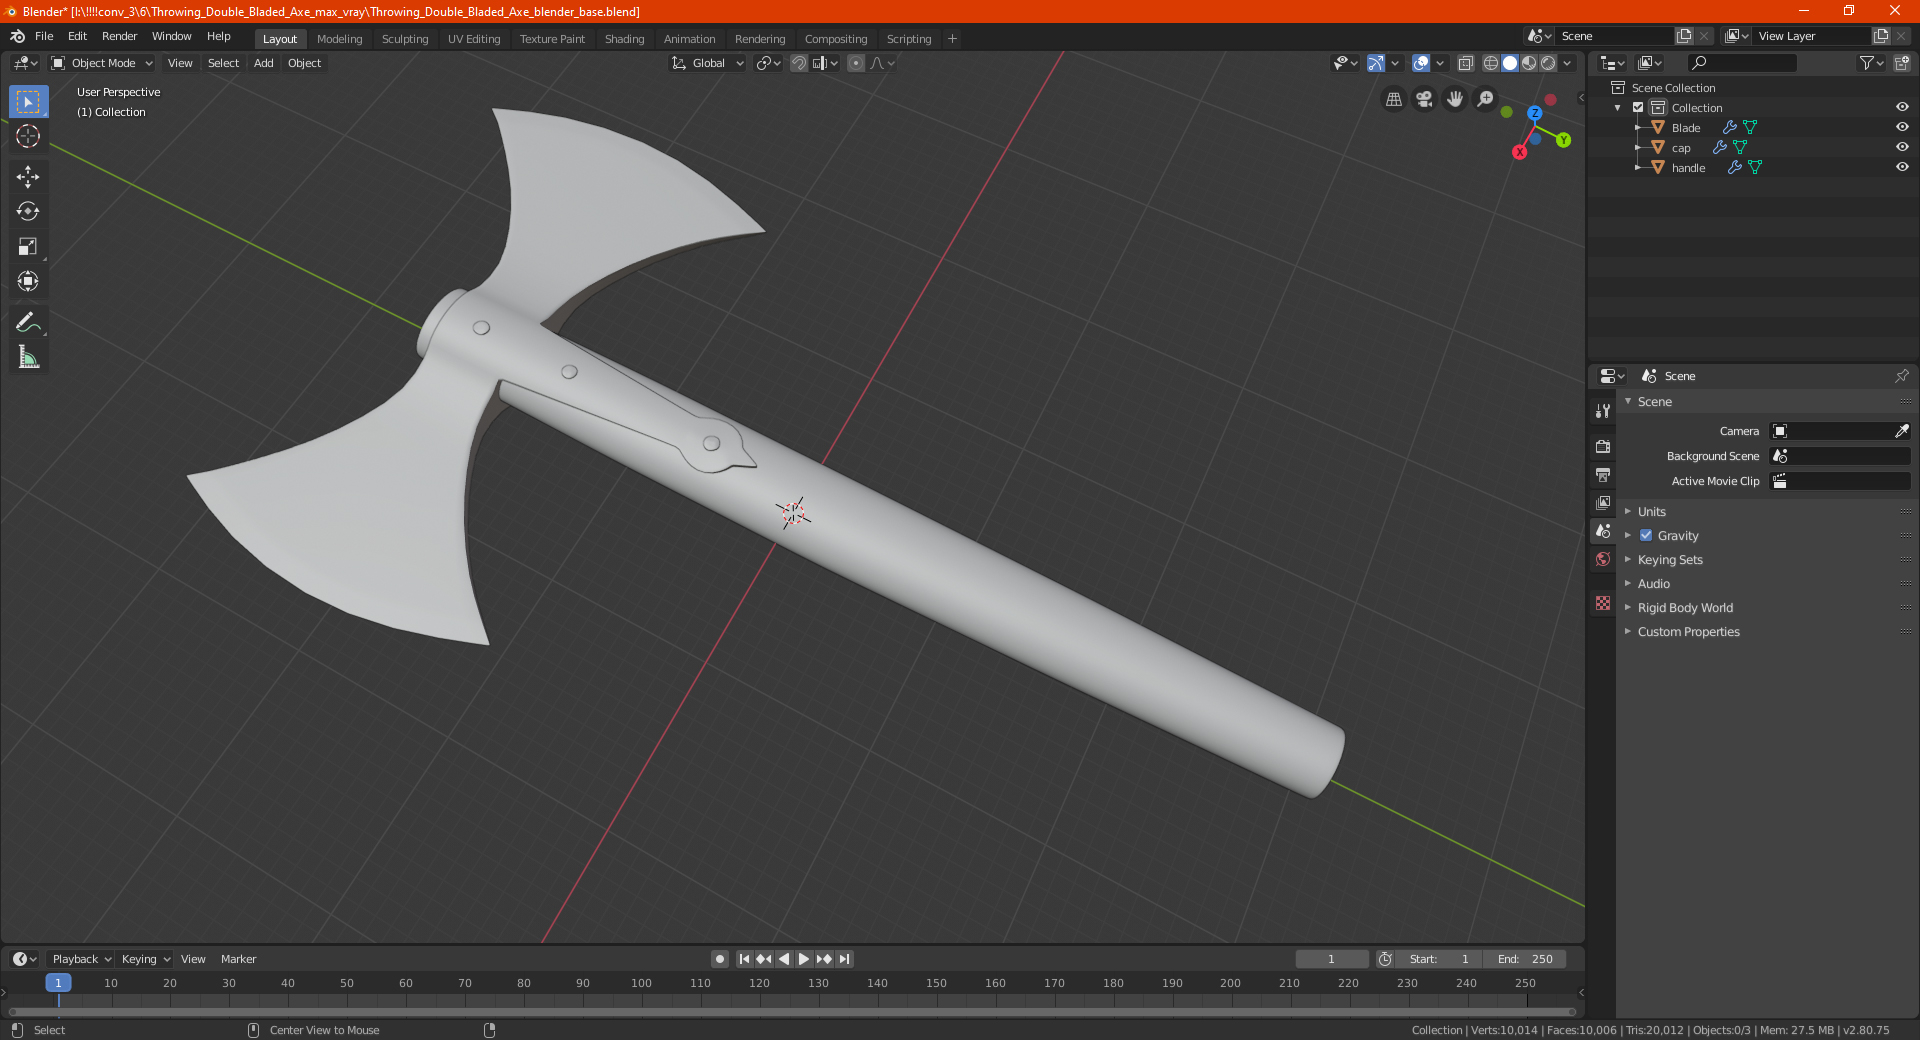
Task: Play the animation in reverse
Action: tap(784, 959)
